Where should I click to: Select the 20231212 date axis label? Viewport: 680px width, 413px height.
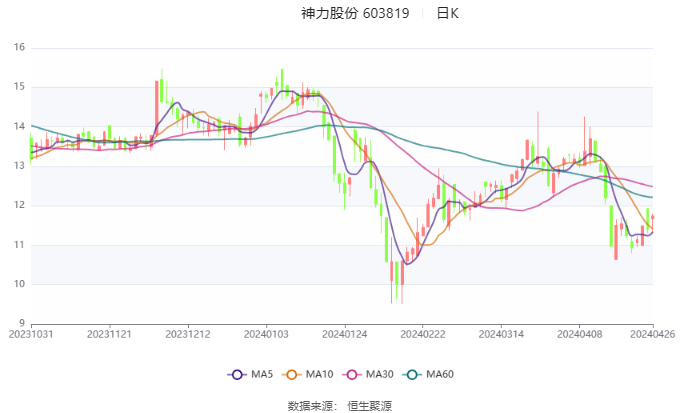coord(188,334)
